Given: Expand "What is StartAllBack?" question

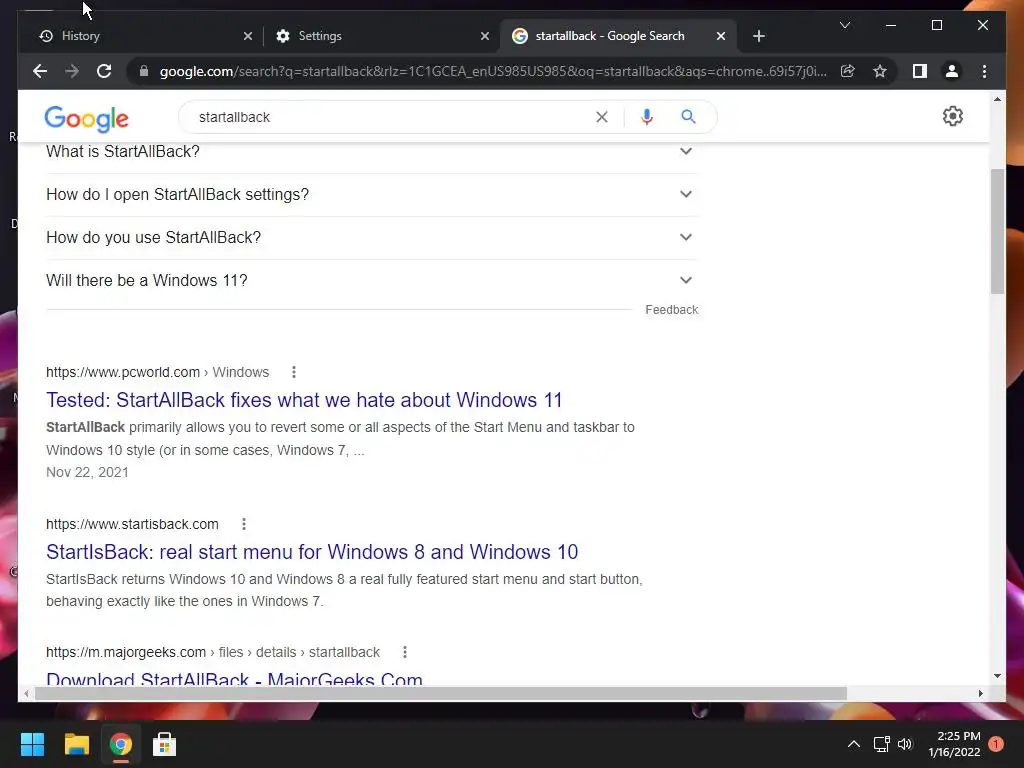Looking at the screenshot, I should tap(371, 152).
